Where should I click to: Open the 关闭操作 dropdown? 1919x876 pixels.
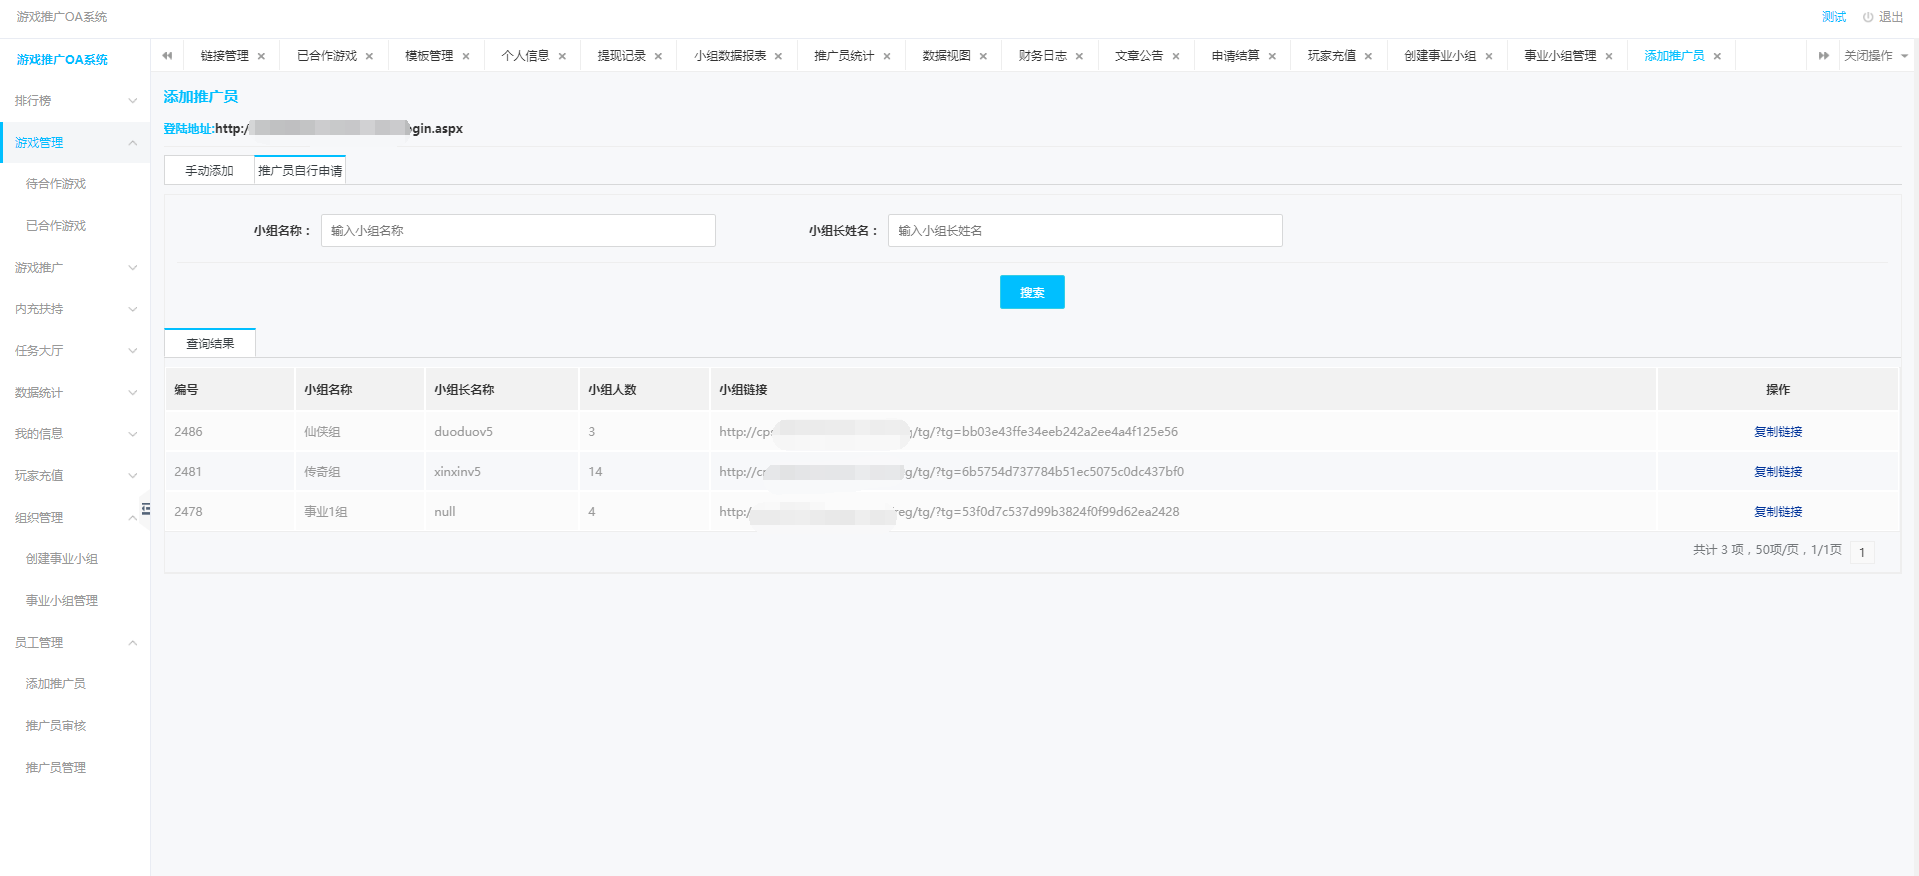pyautogui.click(x=1875, y=56)
